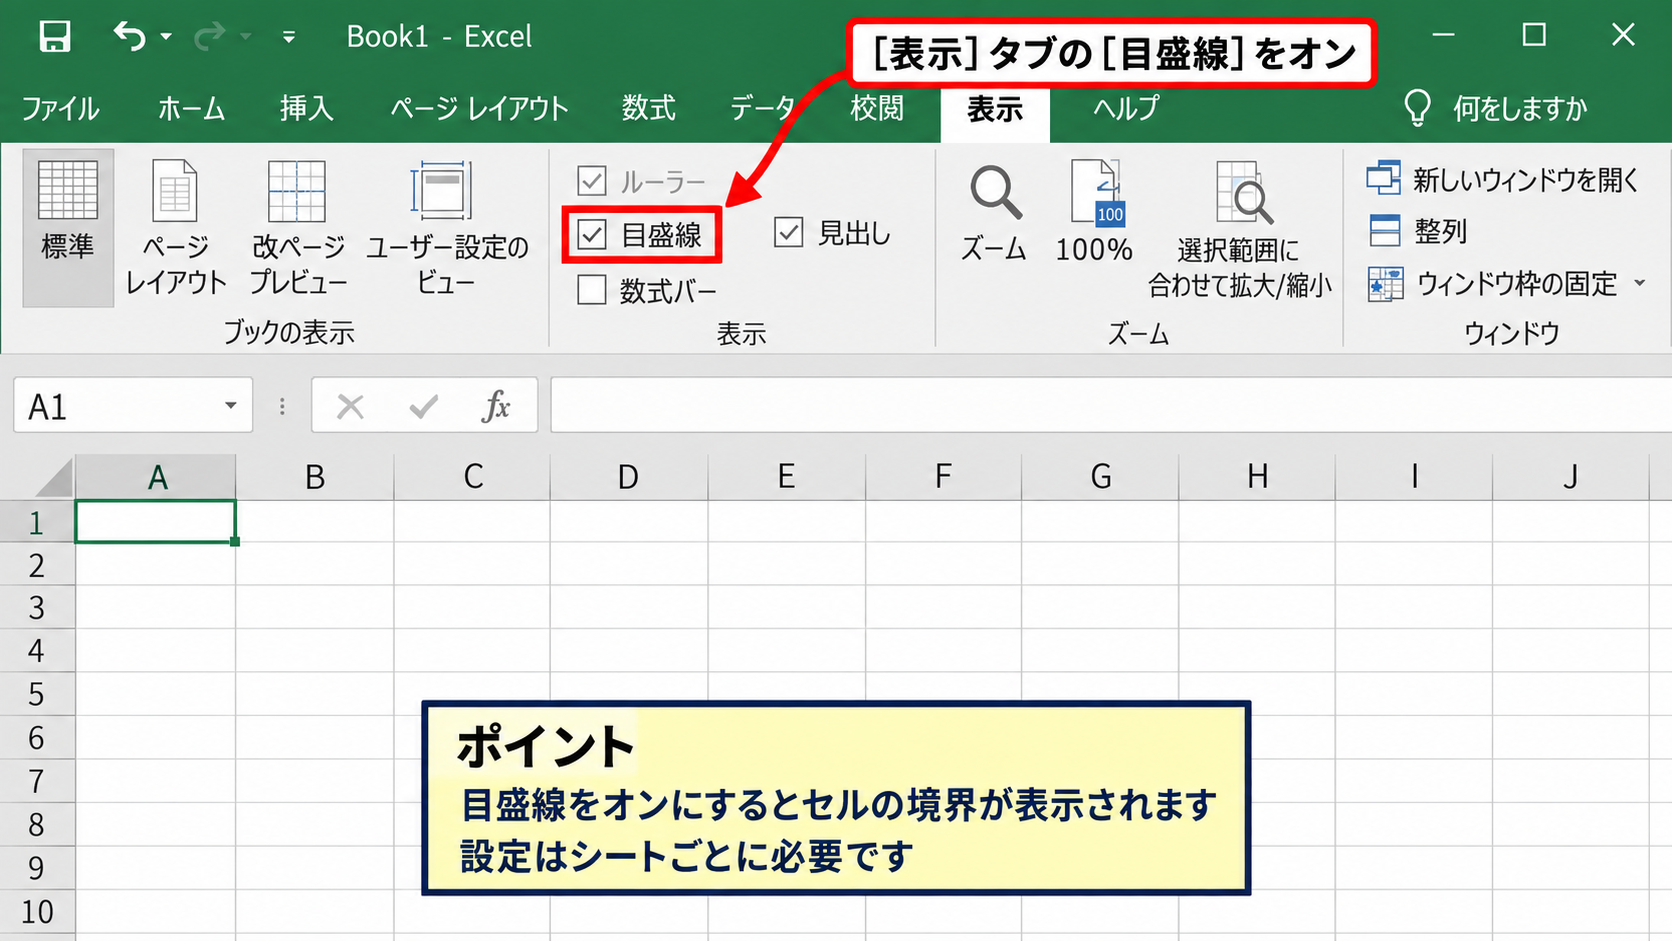1672x941 pixels.
Task: Select column H header
Action: [1257, 477]
